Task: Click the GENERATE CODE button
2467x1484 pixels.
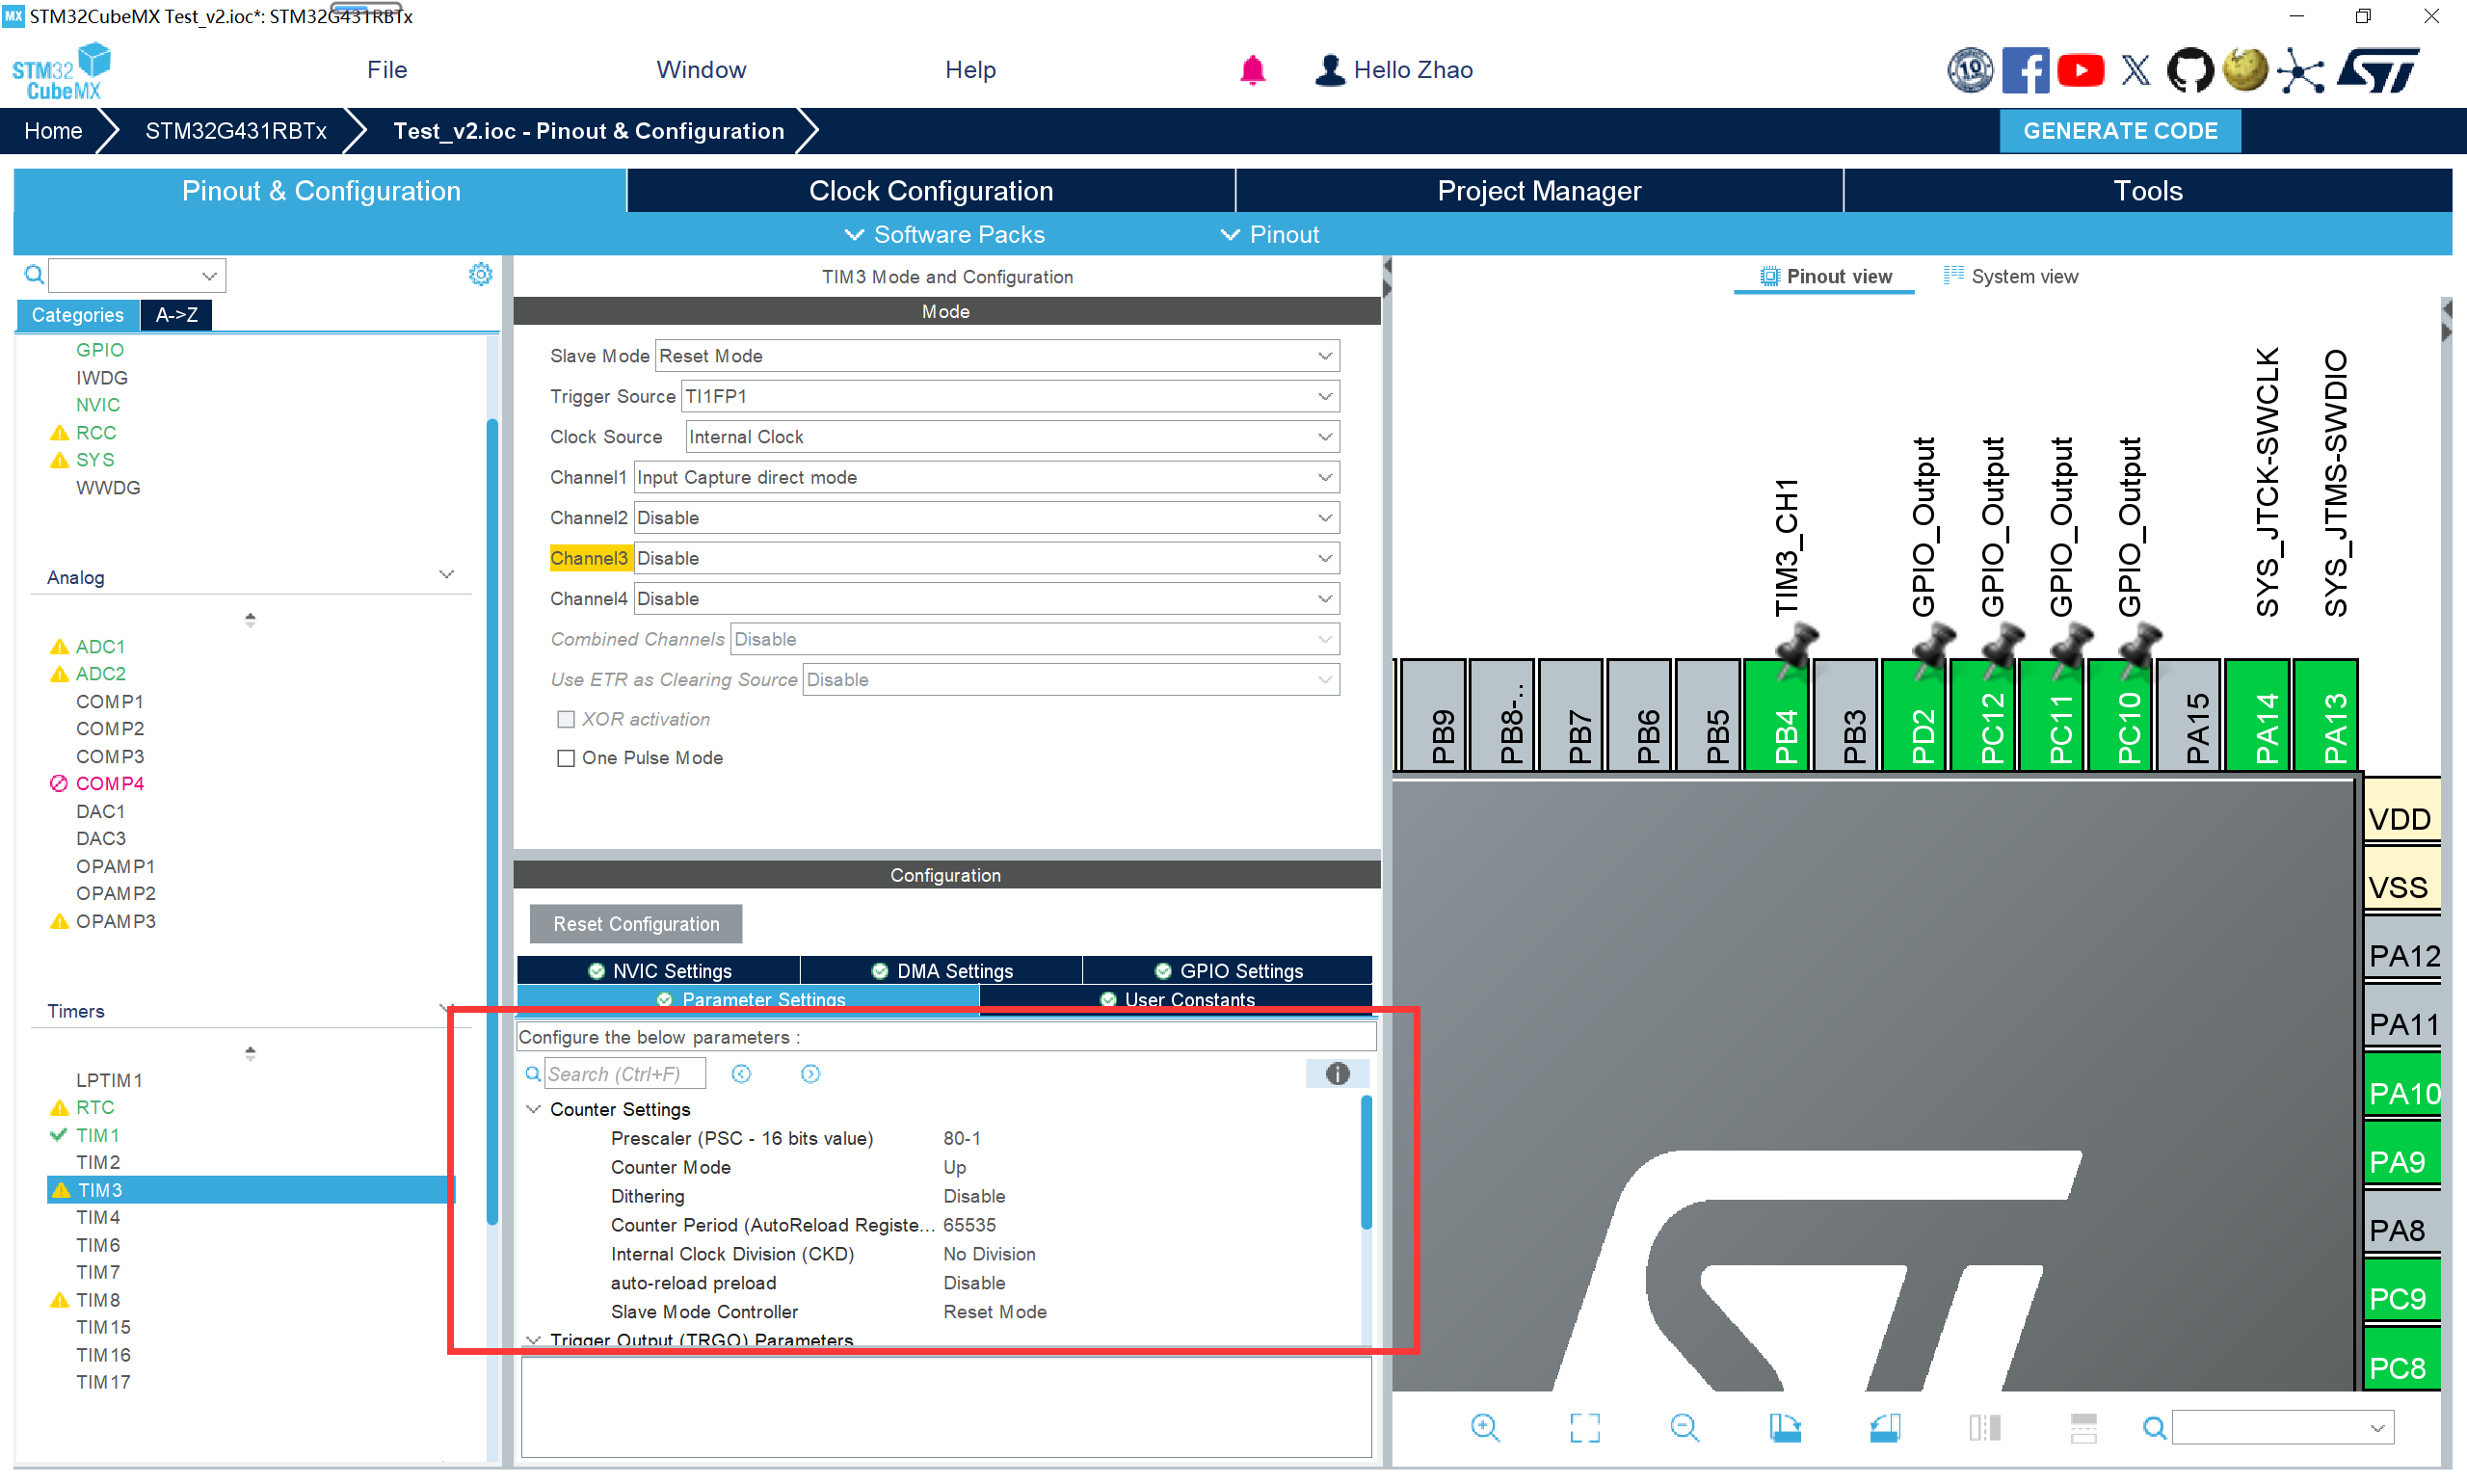Action: click(2119, 131)
